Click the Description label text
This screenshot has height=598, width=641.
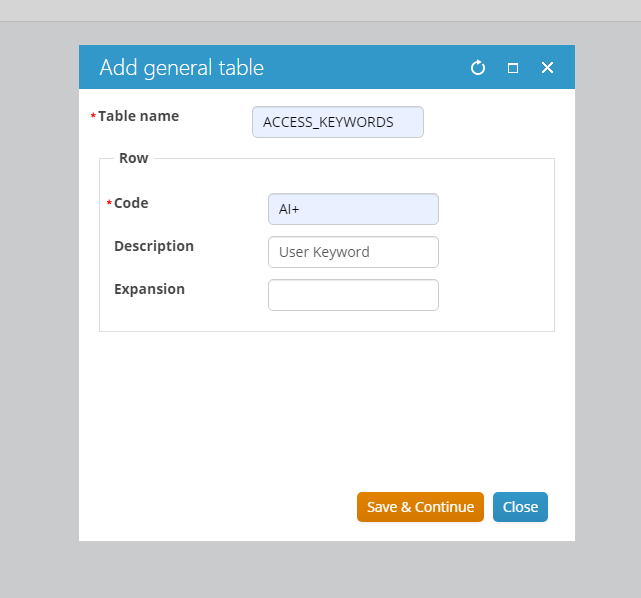pos(154,246)
